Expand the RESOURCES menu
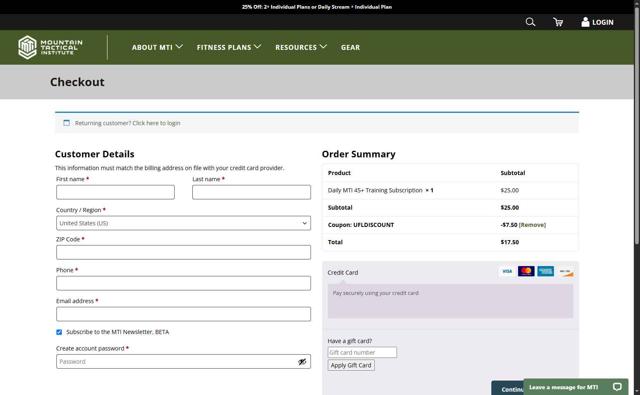The width and height of the screenshot is (640, 395). click(301, 47)
